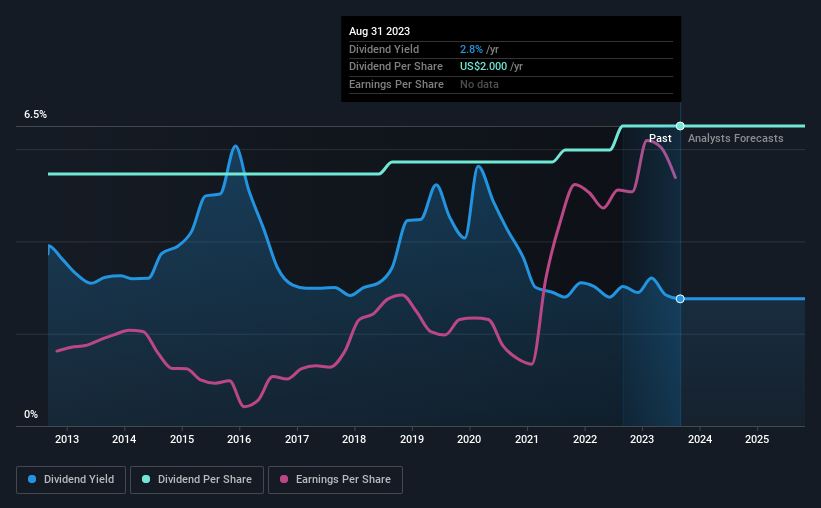Click the 2025 x-axis year label
This screenshot has width=821, height=508.
click(x=757, y=439)
